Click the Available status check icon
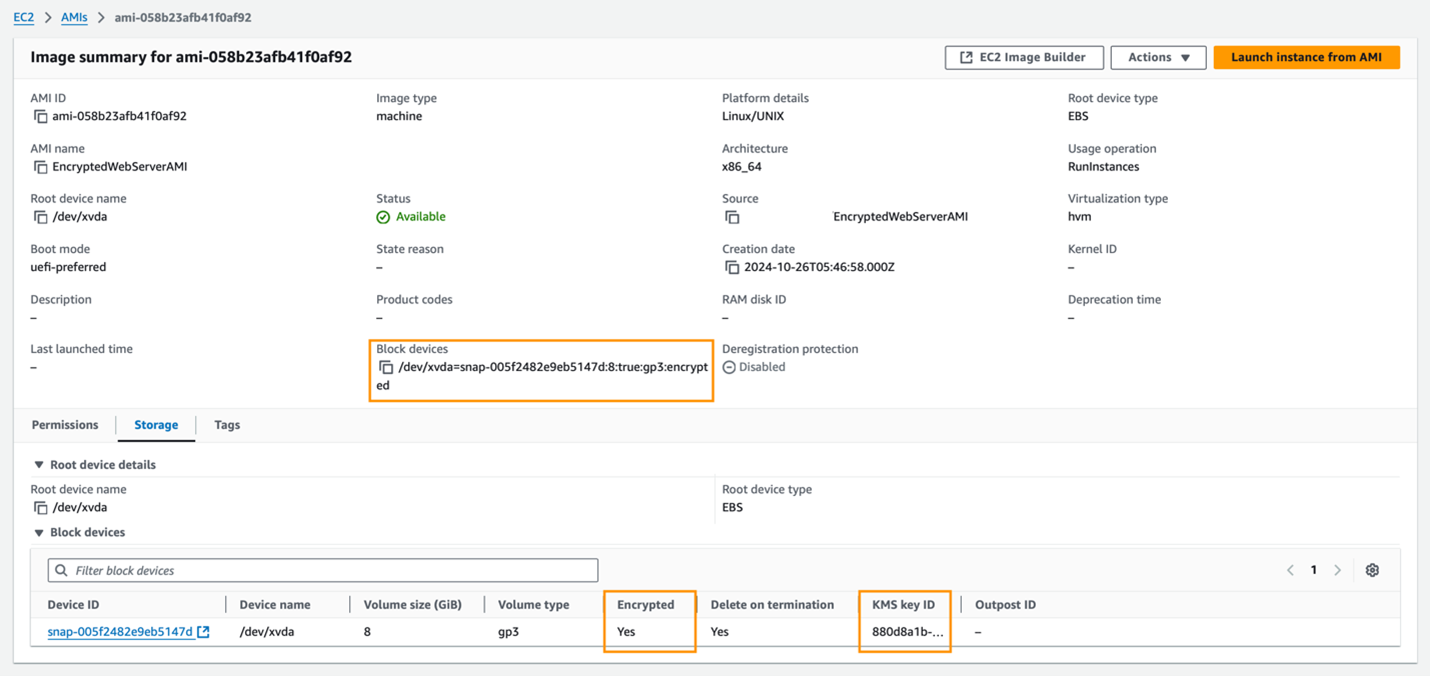1430x676 pixels. [383, 217]
